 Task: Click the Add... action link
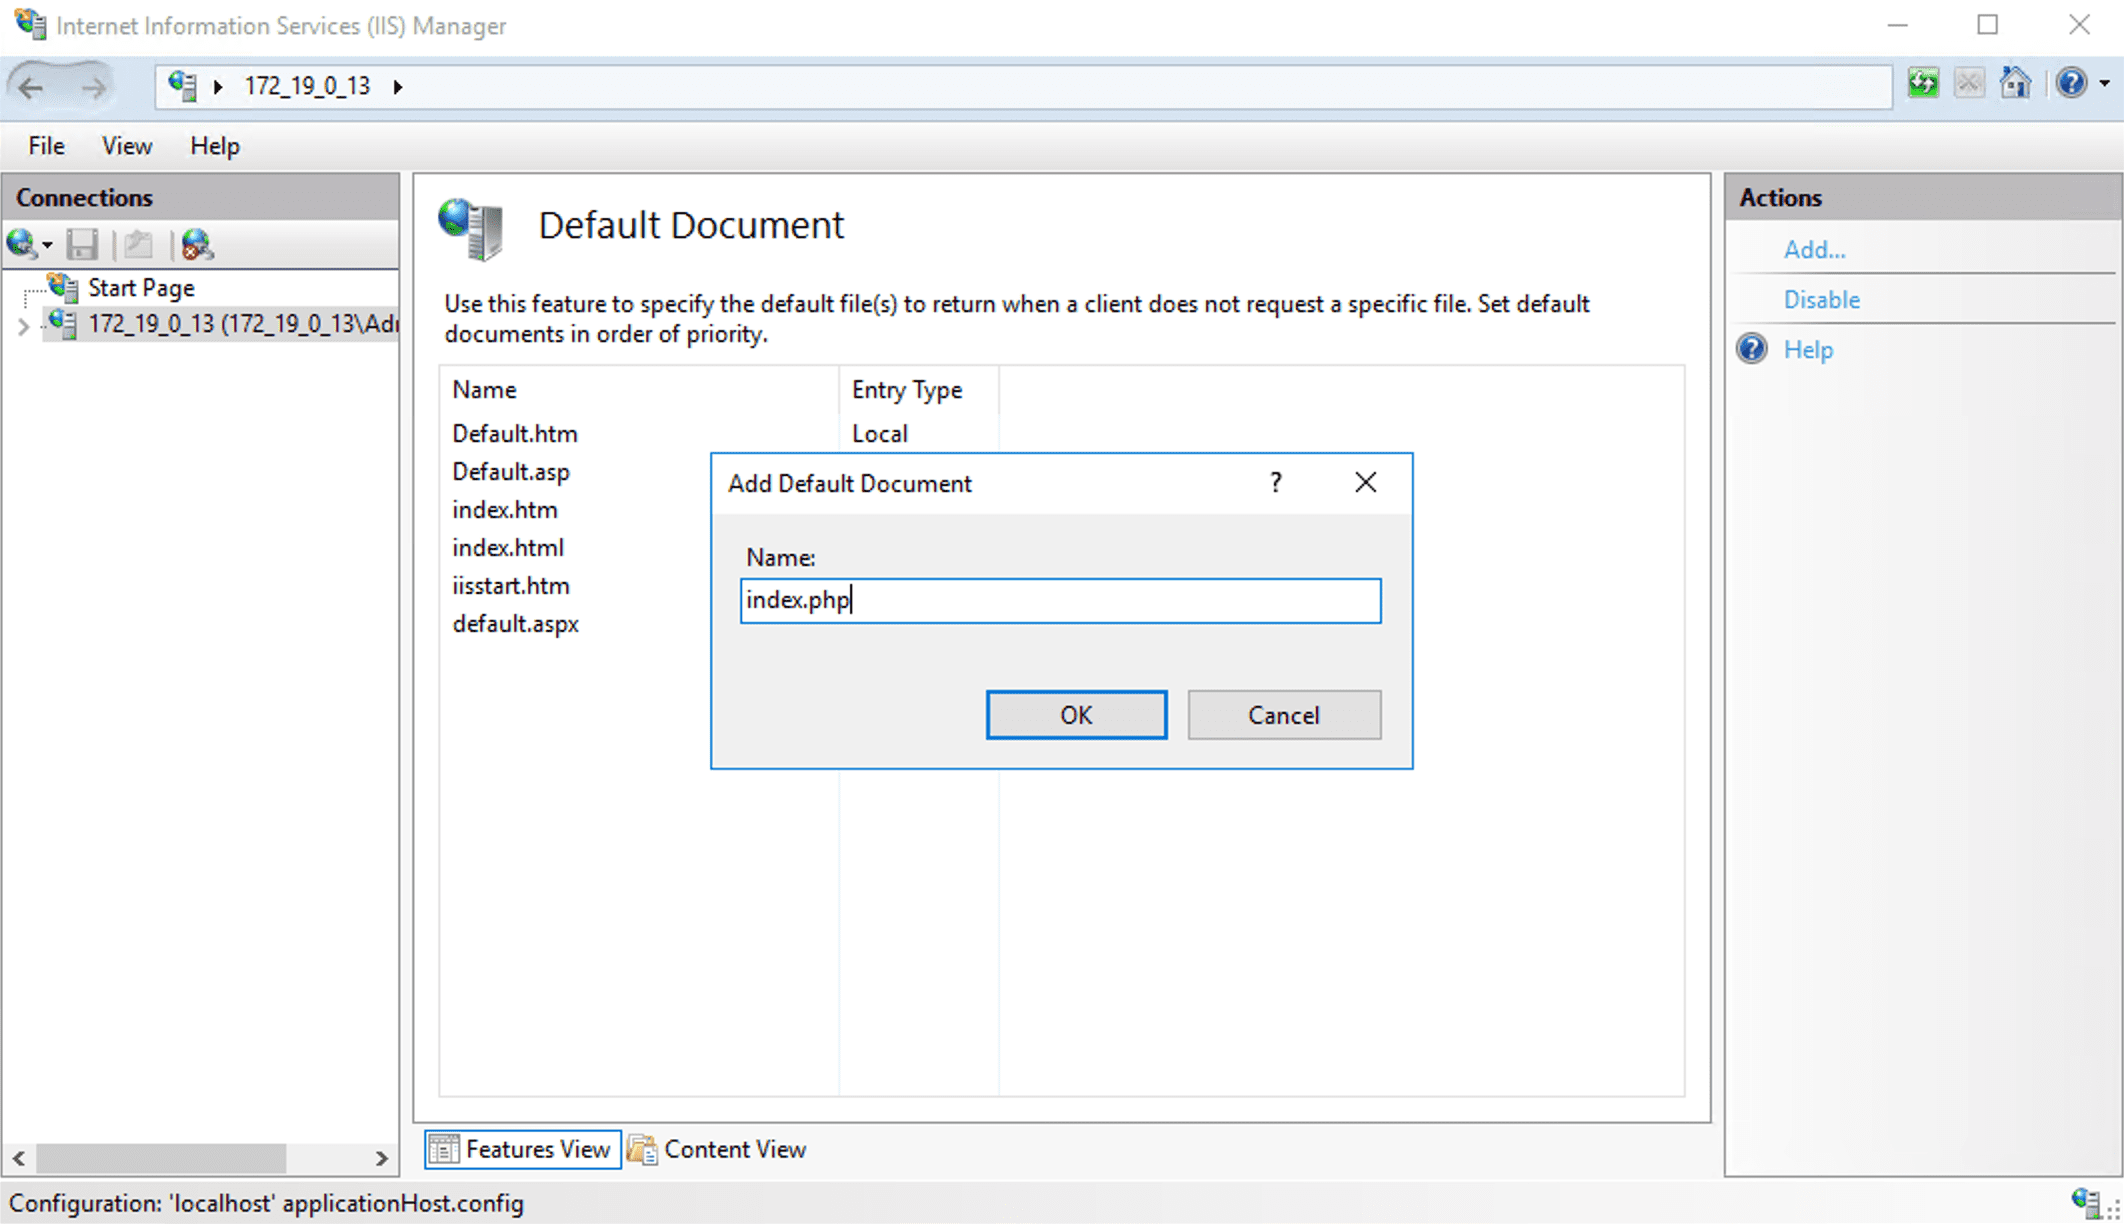[x=1815, y=250]
